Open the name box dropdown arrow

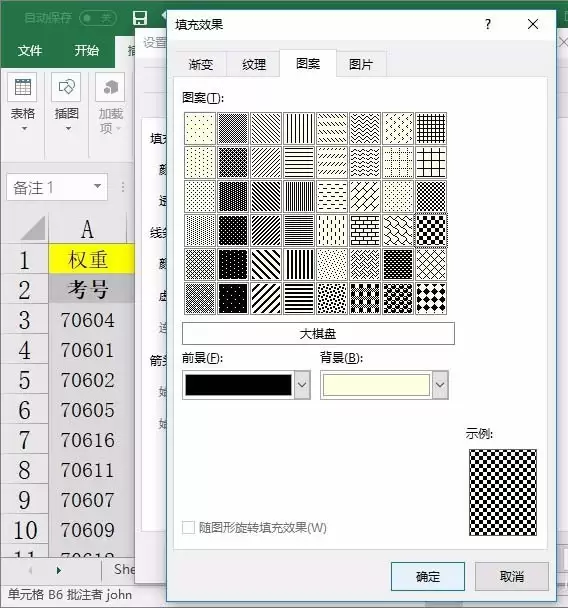pyautogui.click(x=97, y=187)
